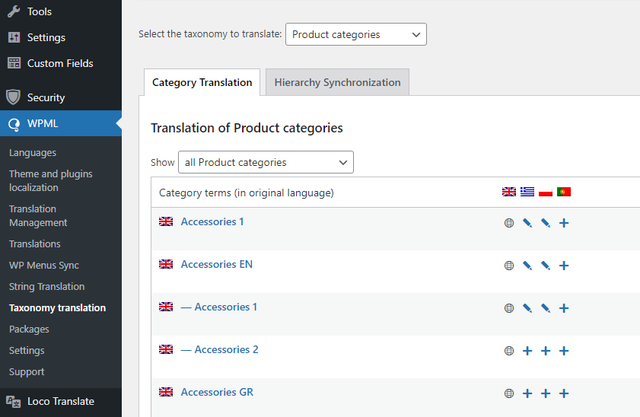The height and width of the screenshot is (417, 640).
Task: Open the taxonomy selector Product categories dropdown
Action: tap(356, 34)
